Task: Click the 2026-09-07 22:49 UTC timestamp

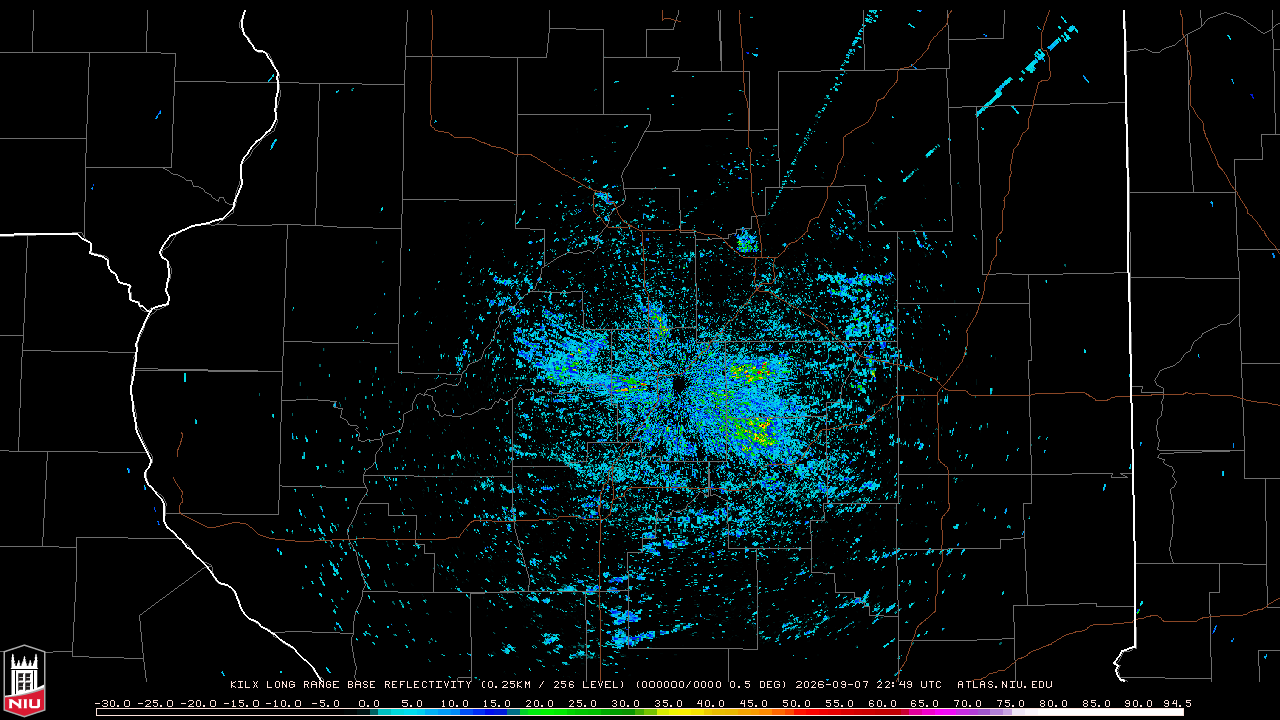Action: click(868, 685)
